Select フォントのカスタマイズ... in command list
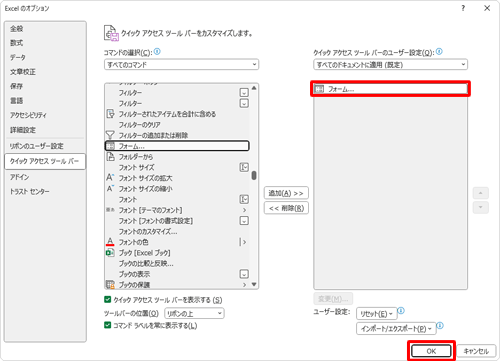This screenshot has width=500, height=361. point(177,231)
